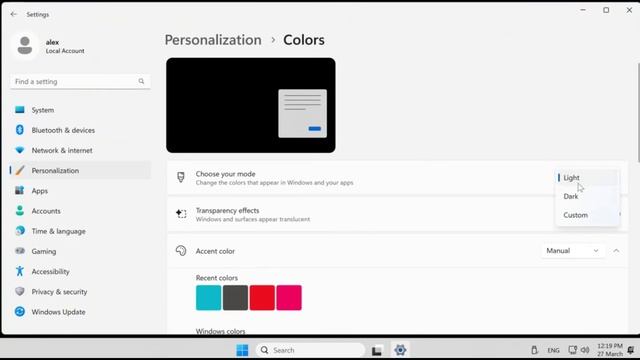Pick the teal recent color swatch
The image size is (640, 360).
(x=209, y=298)
